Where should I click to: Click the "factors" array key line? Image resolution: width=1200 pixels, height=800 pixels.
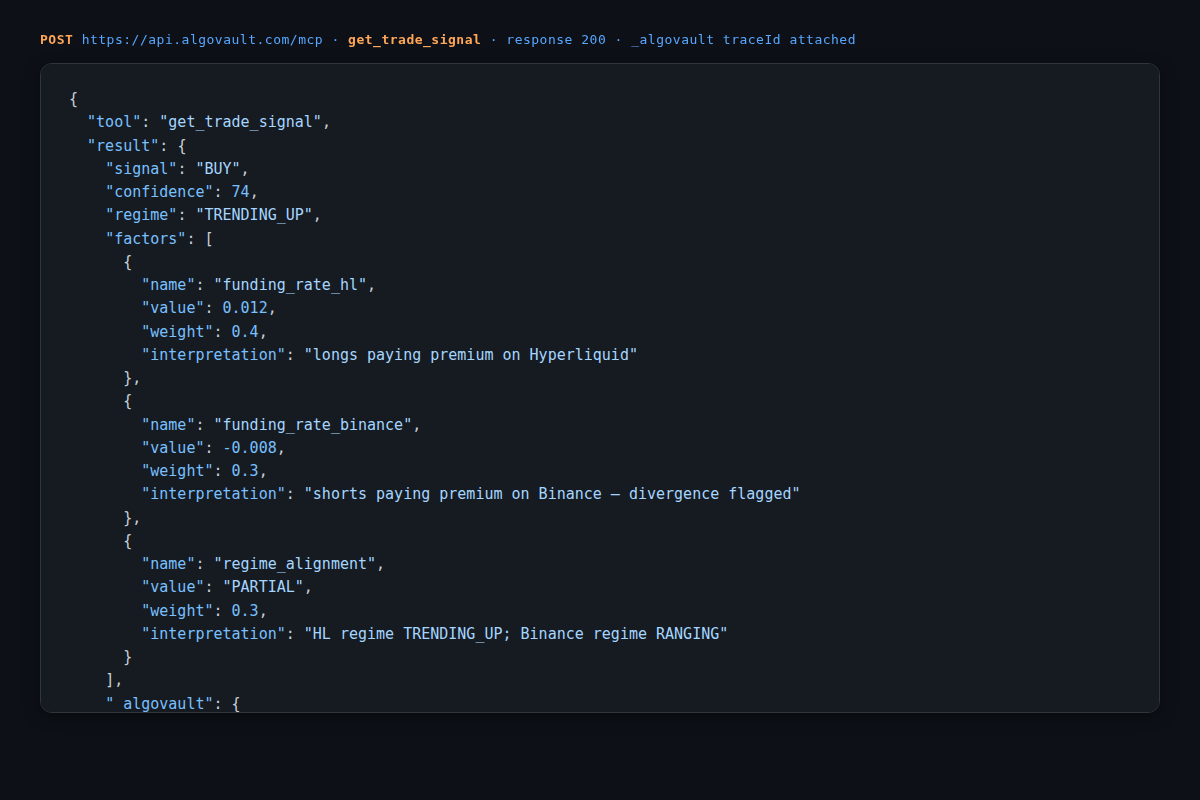[x=159, y=238]
